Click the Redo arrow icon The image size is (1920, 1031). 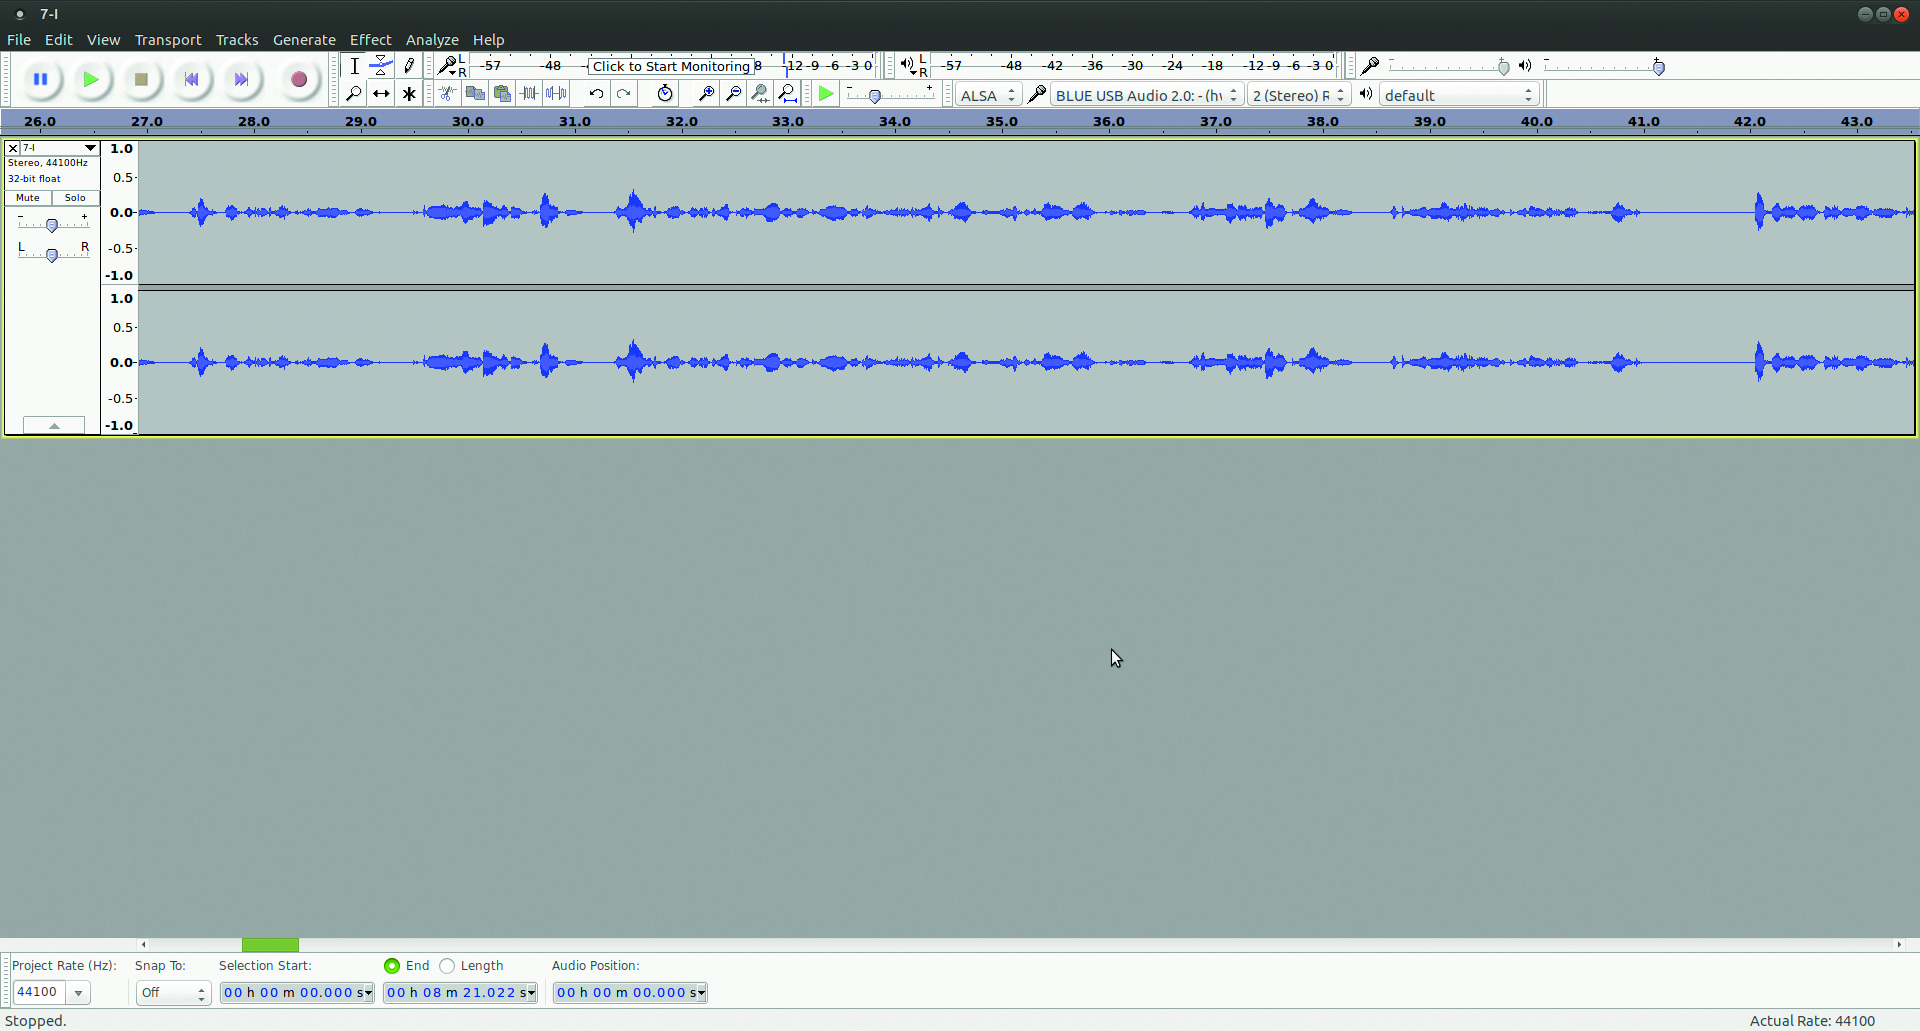coord(623,94)
